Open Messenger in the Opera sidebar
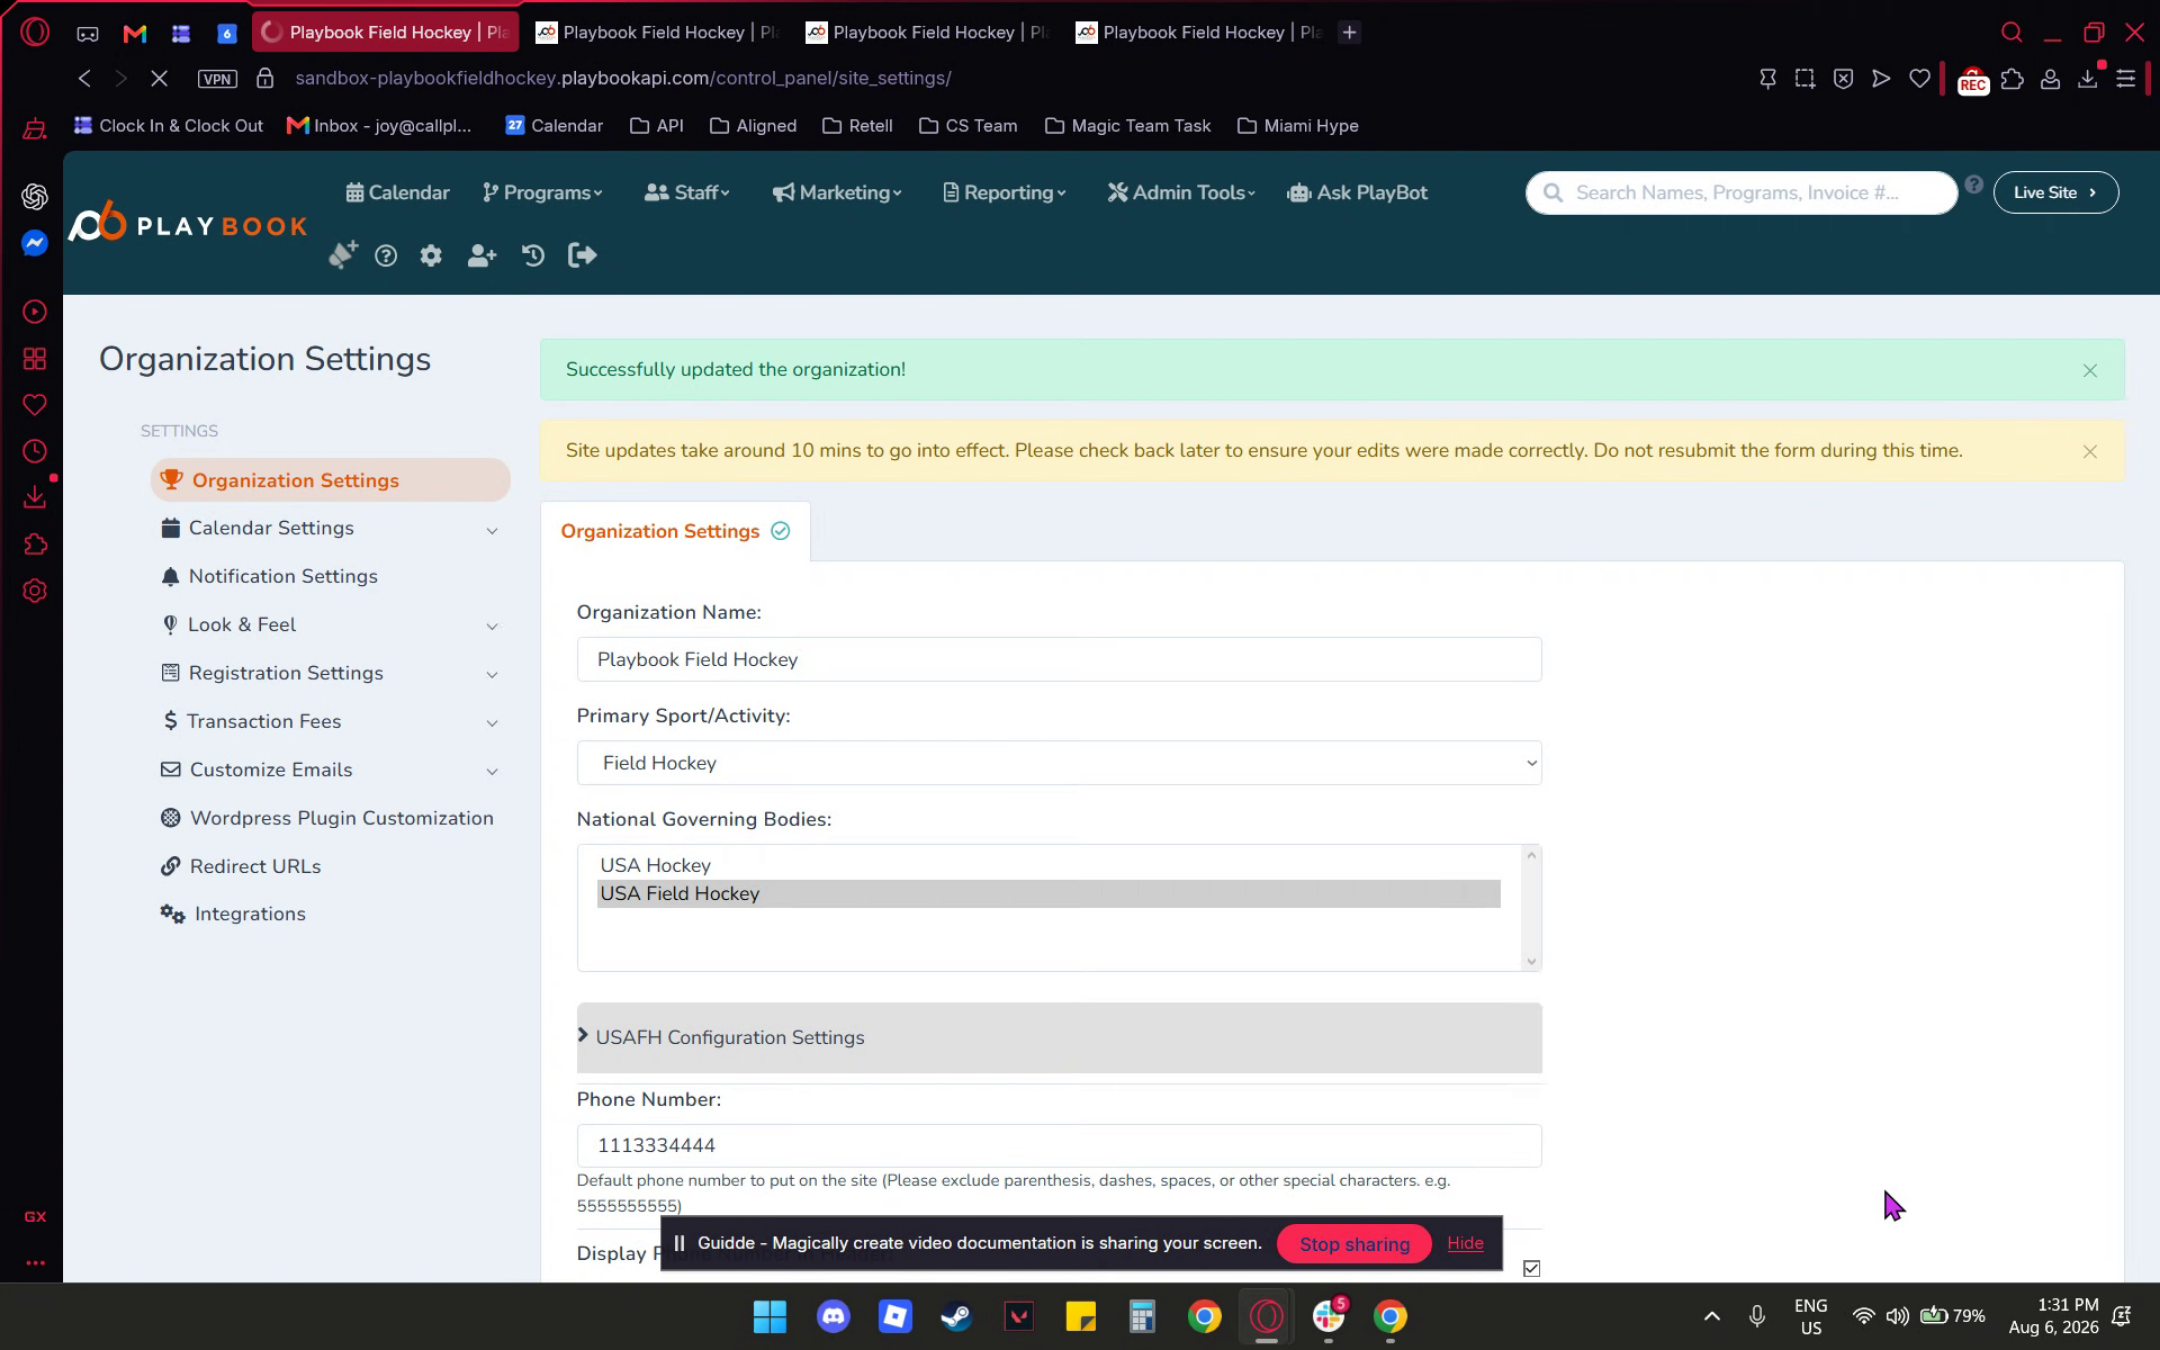The height and width of the screenshot is (1350, 2160). click(x=35, y=243)
